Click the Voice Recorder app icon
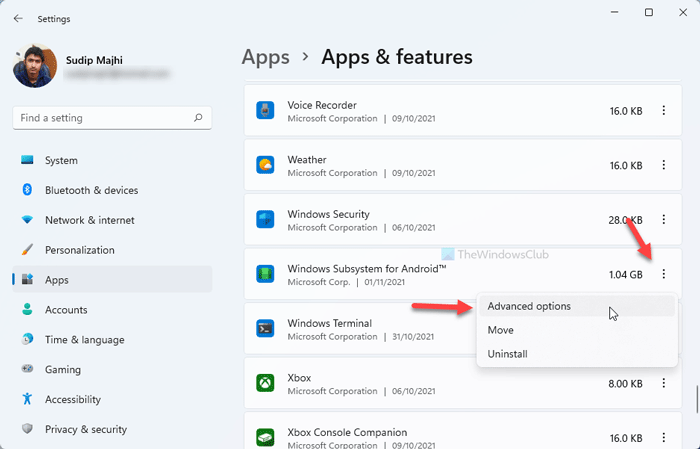 (x=265, y=110)
